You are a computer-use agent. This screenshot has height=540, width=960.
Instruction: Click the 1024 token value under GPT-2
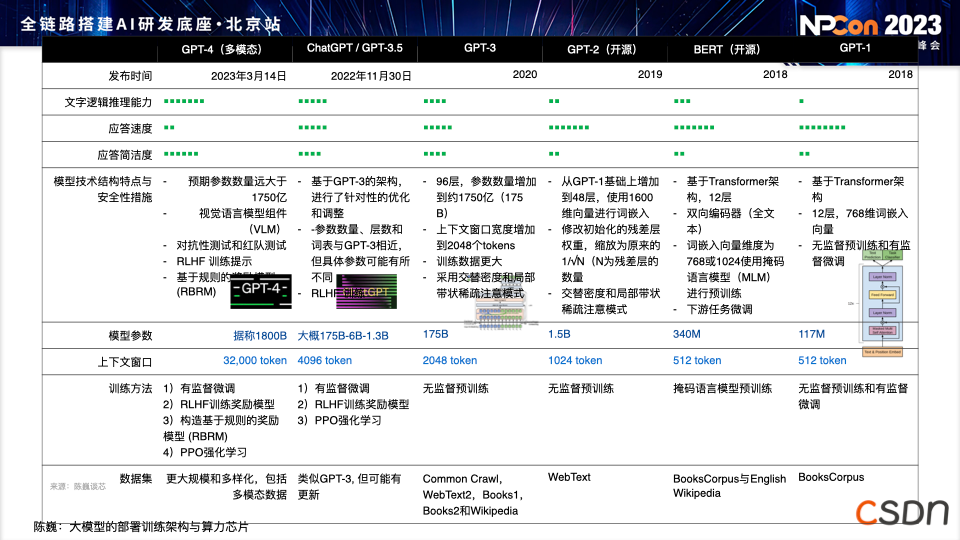pos(575,360)
